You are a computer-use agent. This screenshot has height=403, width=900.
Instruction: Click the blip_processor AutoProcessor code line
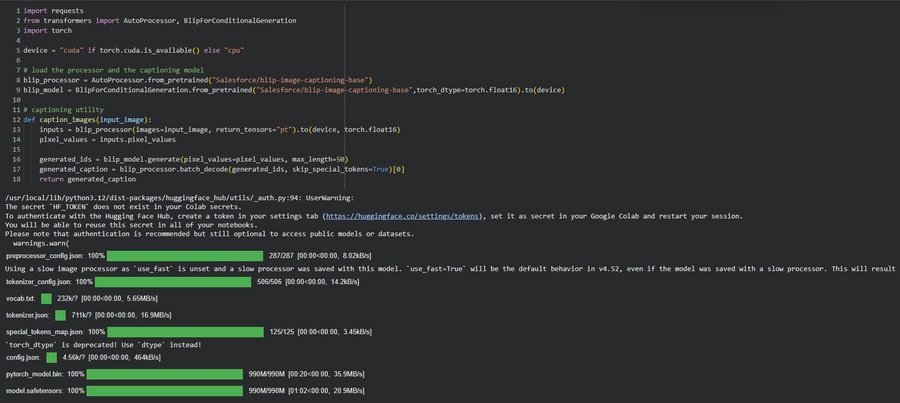pos(198,80)
